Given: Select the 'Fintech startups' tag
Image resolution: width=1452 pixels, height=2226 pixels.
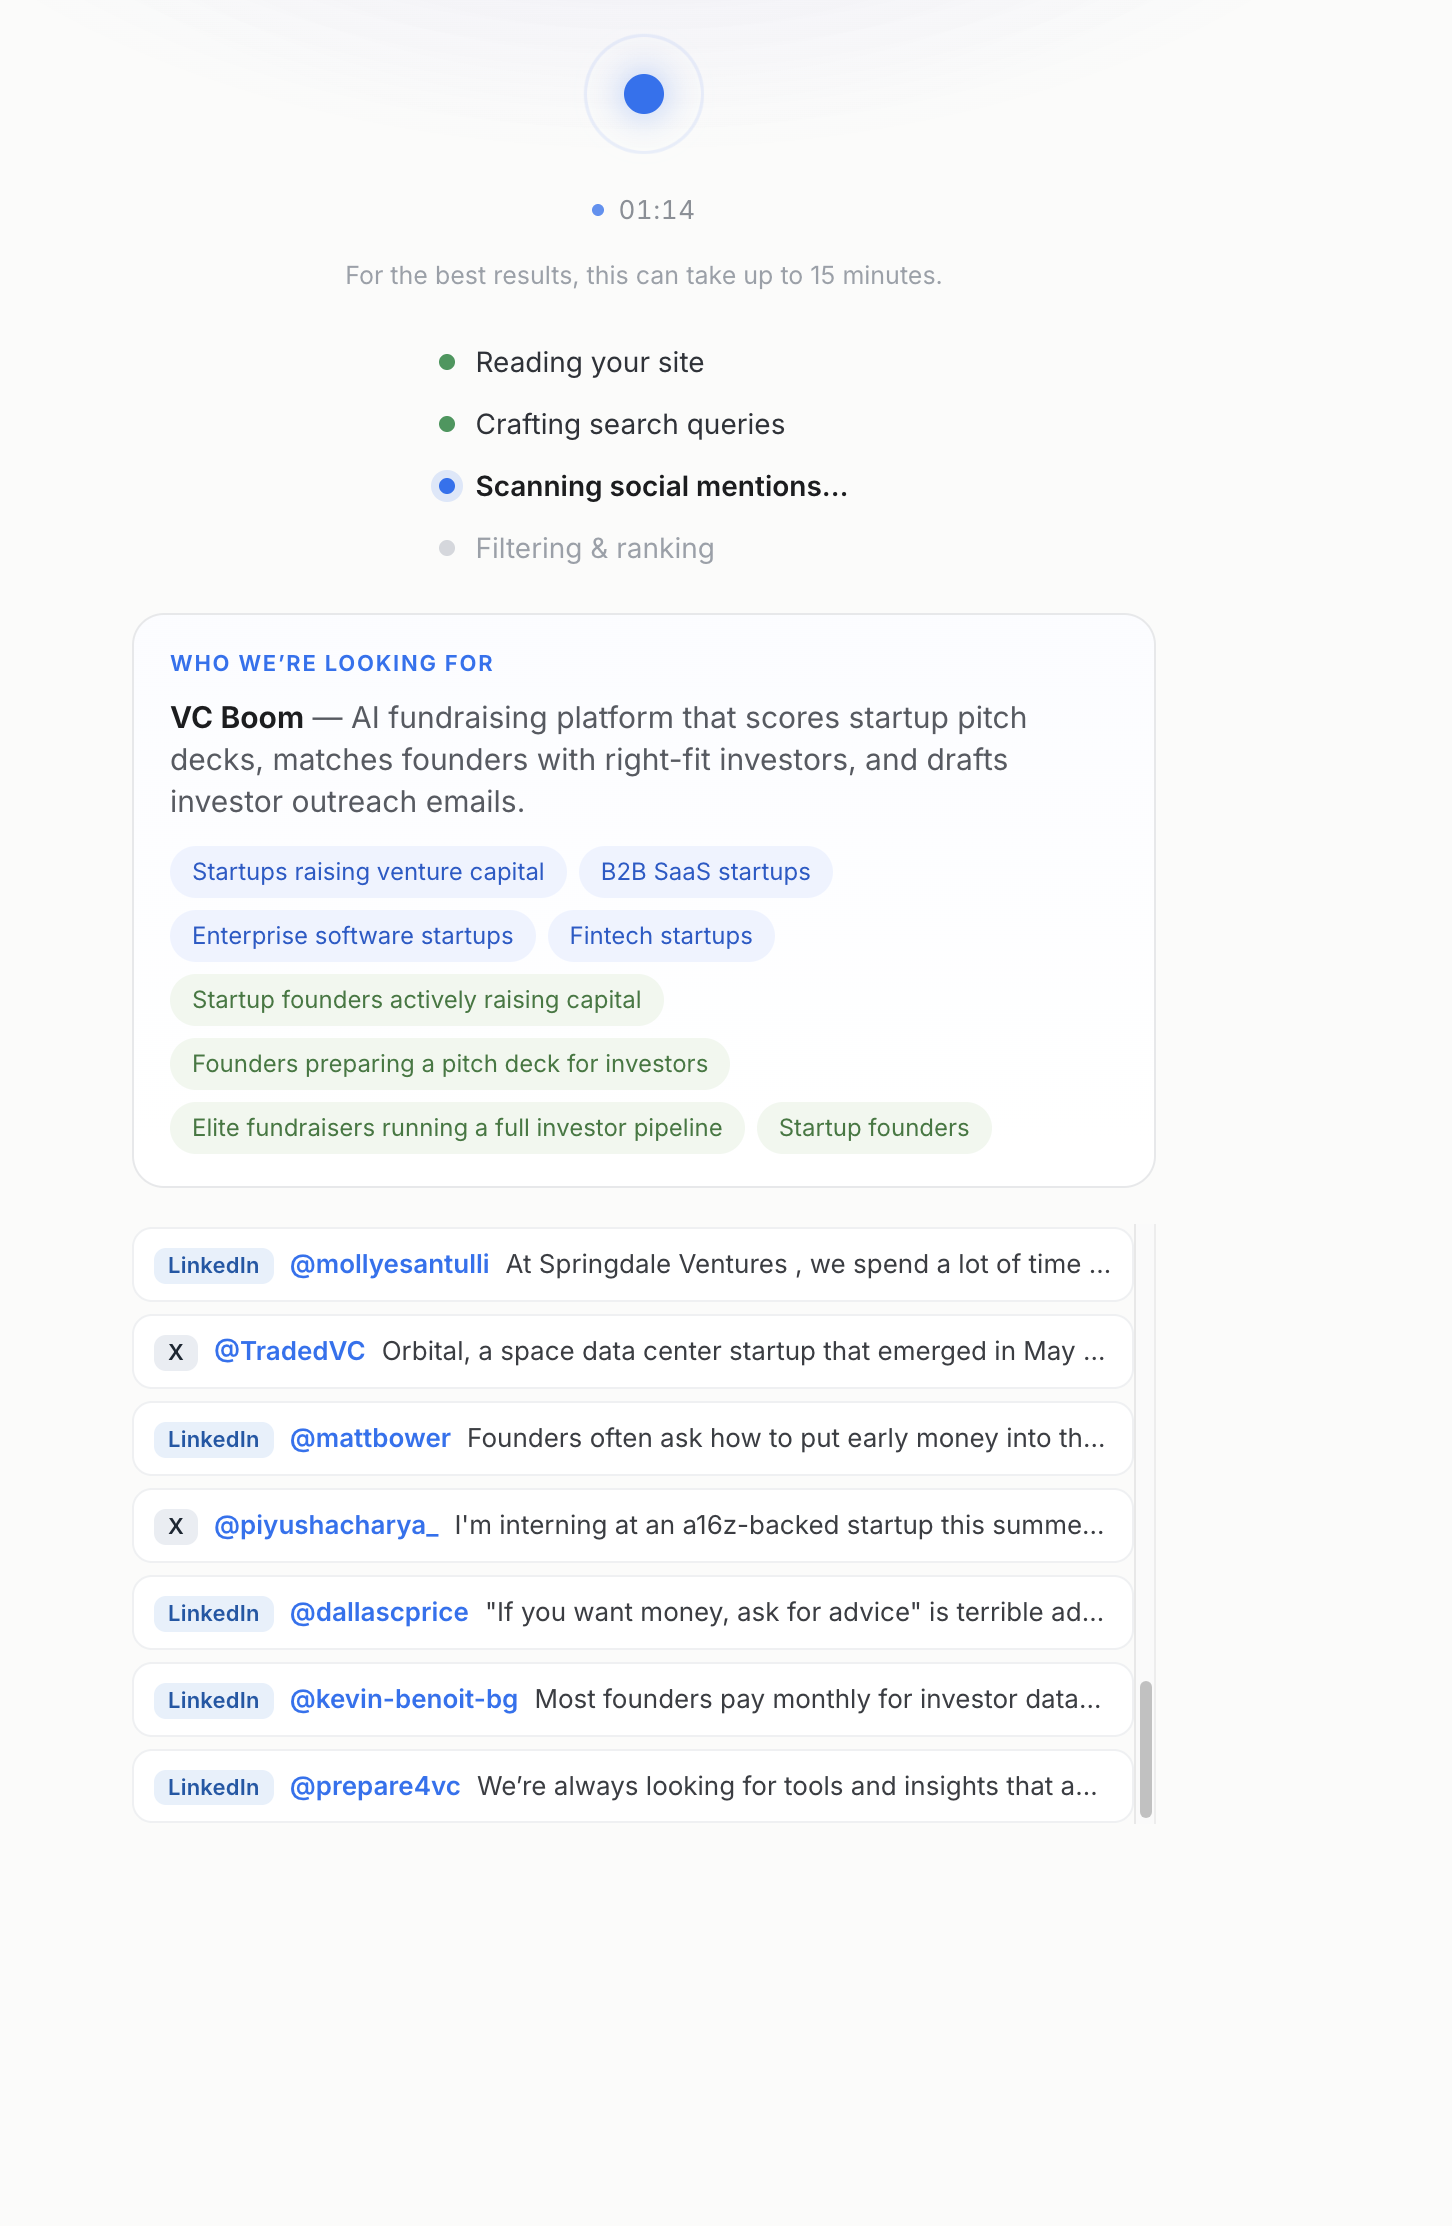Looking at the screenshot, I should [661, 936].
